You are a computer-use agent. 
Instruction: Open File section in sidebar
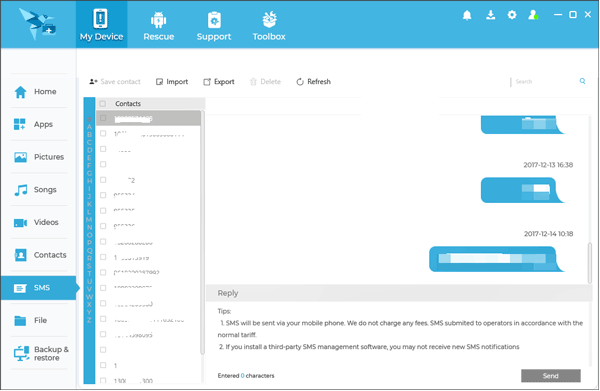(39, 320)
